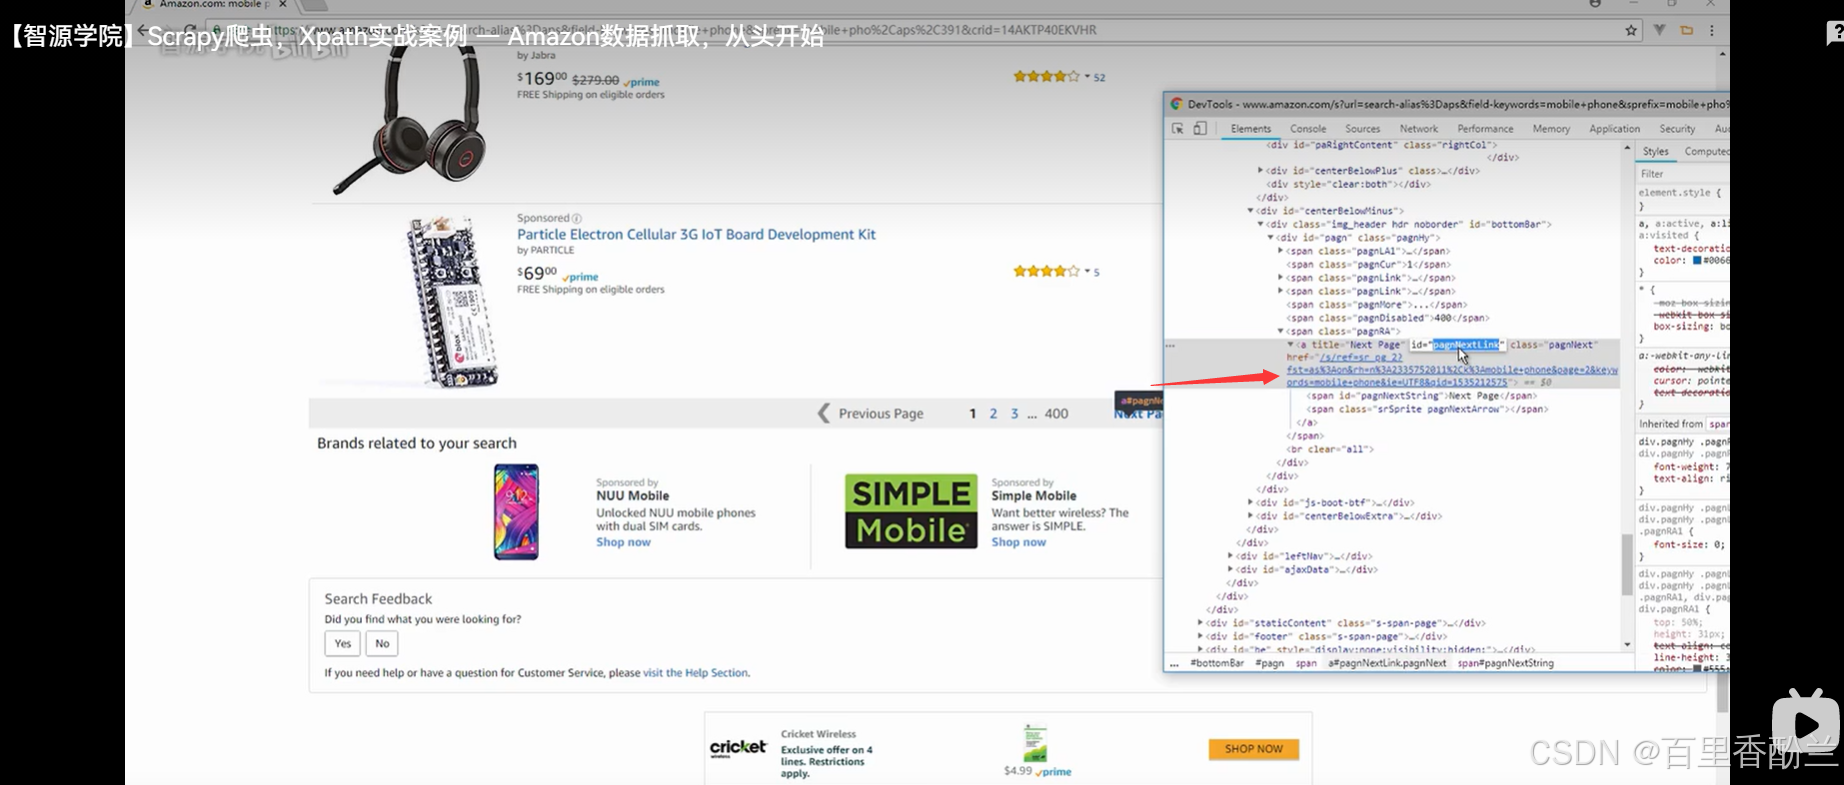The height and width of the screenshot is (785, 1844).
Task: Click the blue color swatch for color #0066
Action: 1697,260
